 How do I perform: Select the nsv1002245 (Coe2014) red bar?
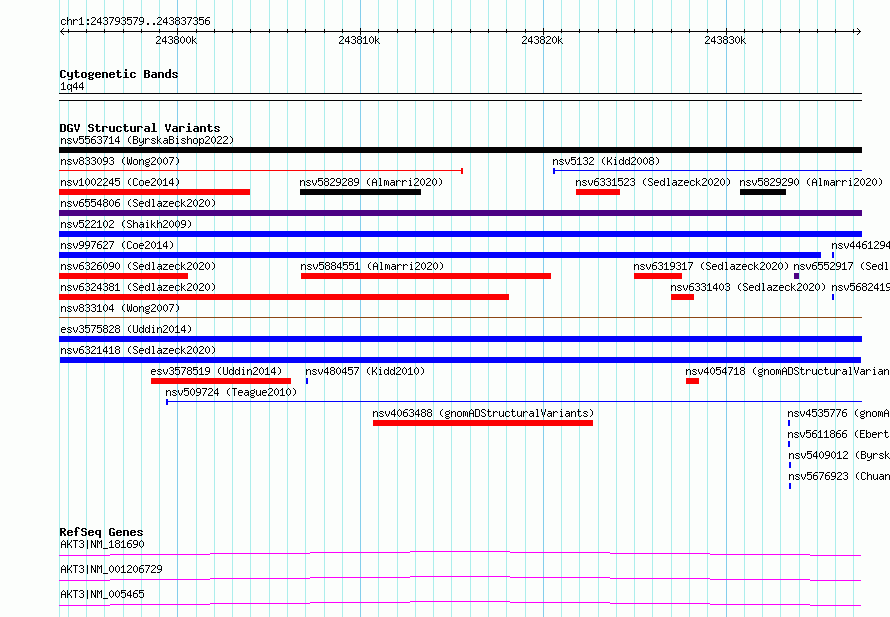(154, 192)
